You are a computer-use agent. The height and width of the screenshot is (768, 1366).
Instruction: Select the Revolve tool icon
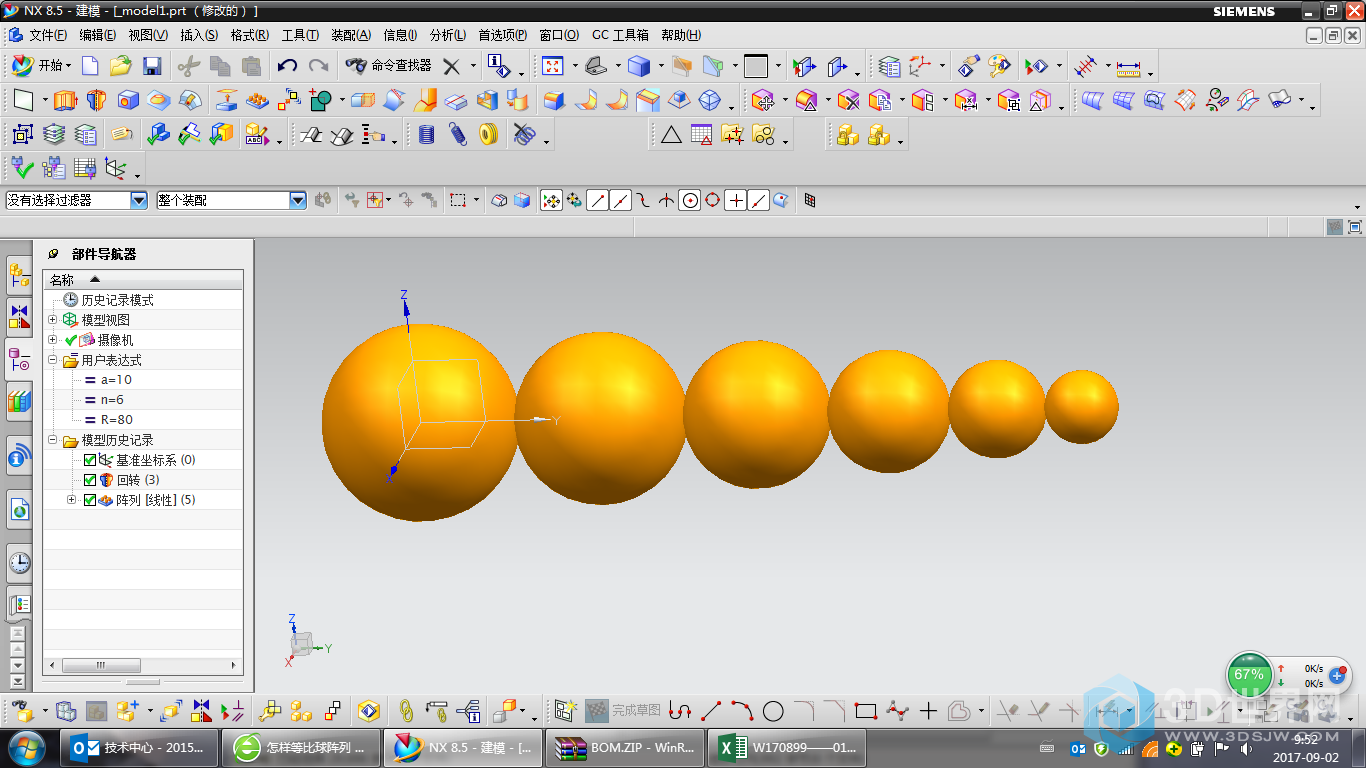coord(96,100)
